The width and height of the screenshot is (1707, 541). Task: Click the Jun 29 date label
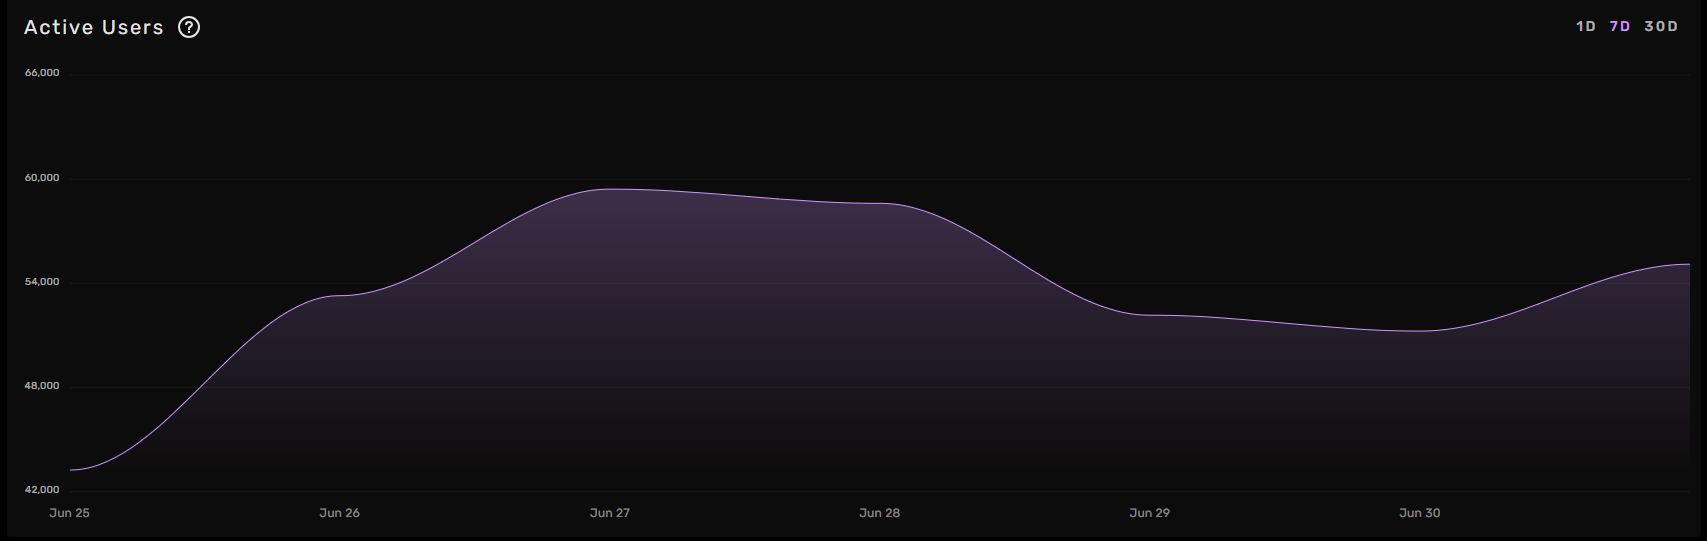1149,513
